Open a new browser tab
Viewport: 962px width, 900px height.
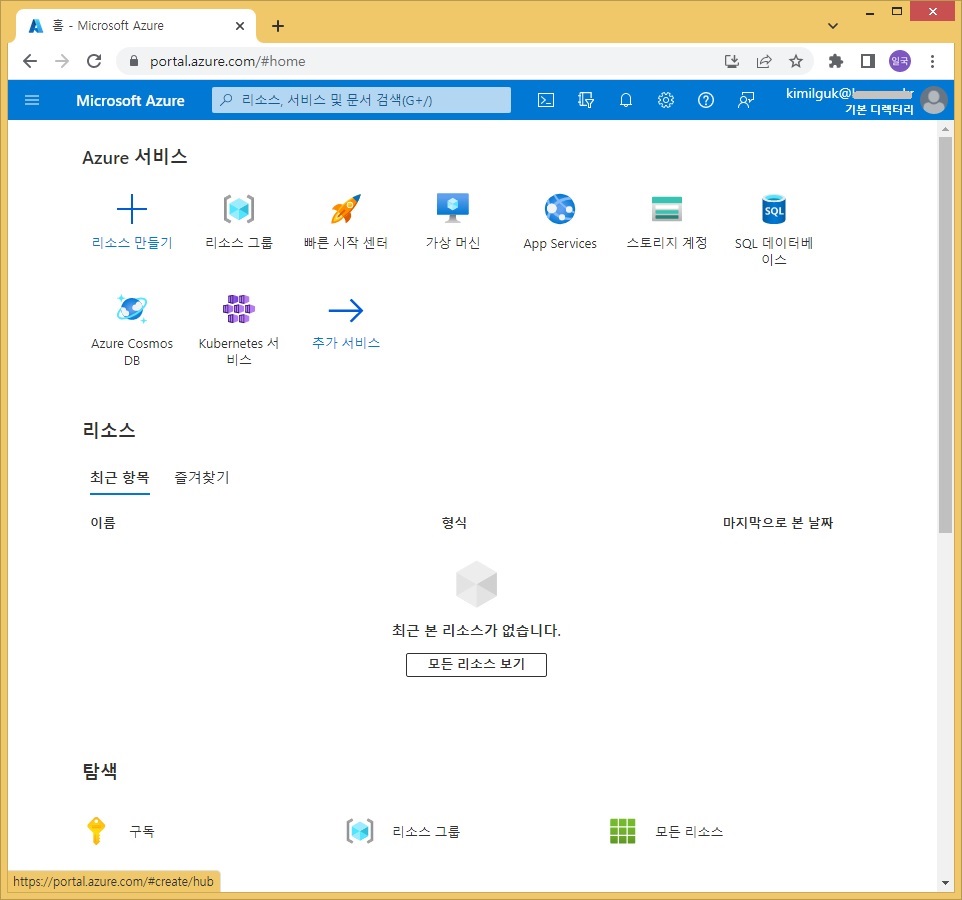pyautogui.click(x=277, y=26)
